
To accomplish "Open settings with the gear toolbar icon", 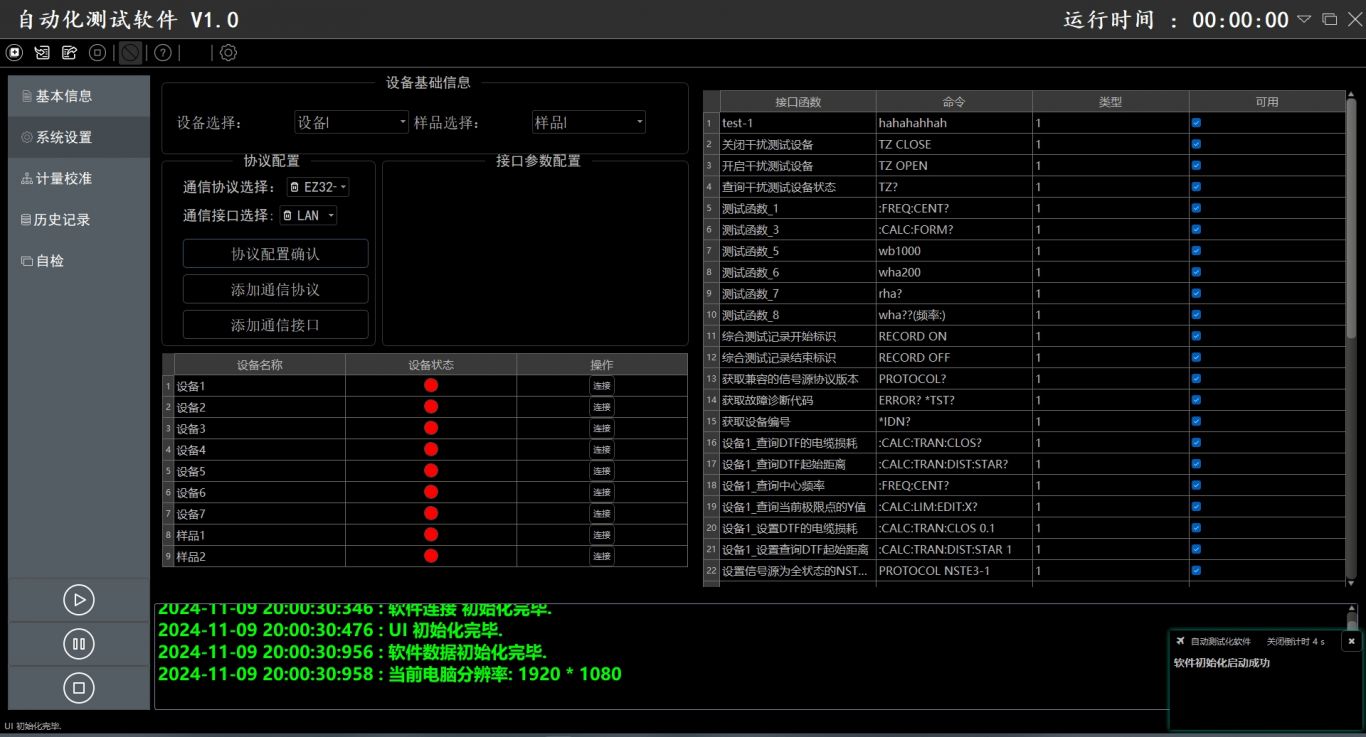I will click(x=228, y=53).
